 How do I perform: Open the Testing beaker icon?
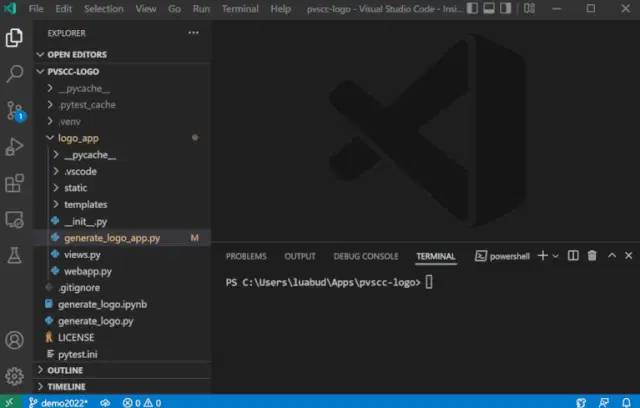point(14,255)
